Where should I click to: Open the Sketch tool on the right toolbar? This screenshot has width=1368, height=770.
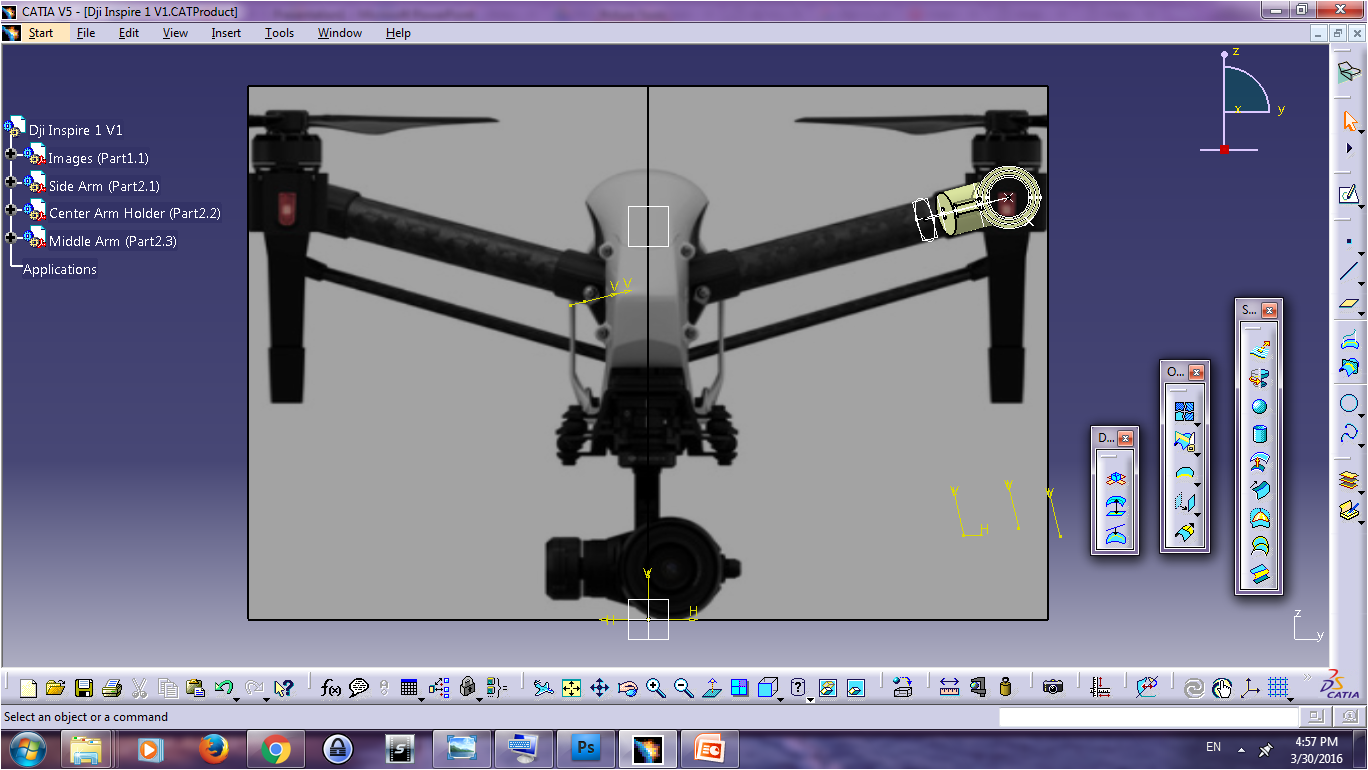click(x=1346, y=195)
